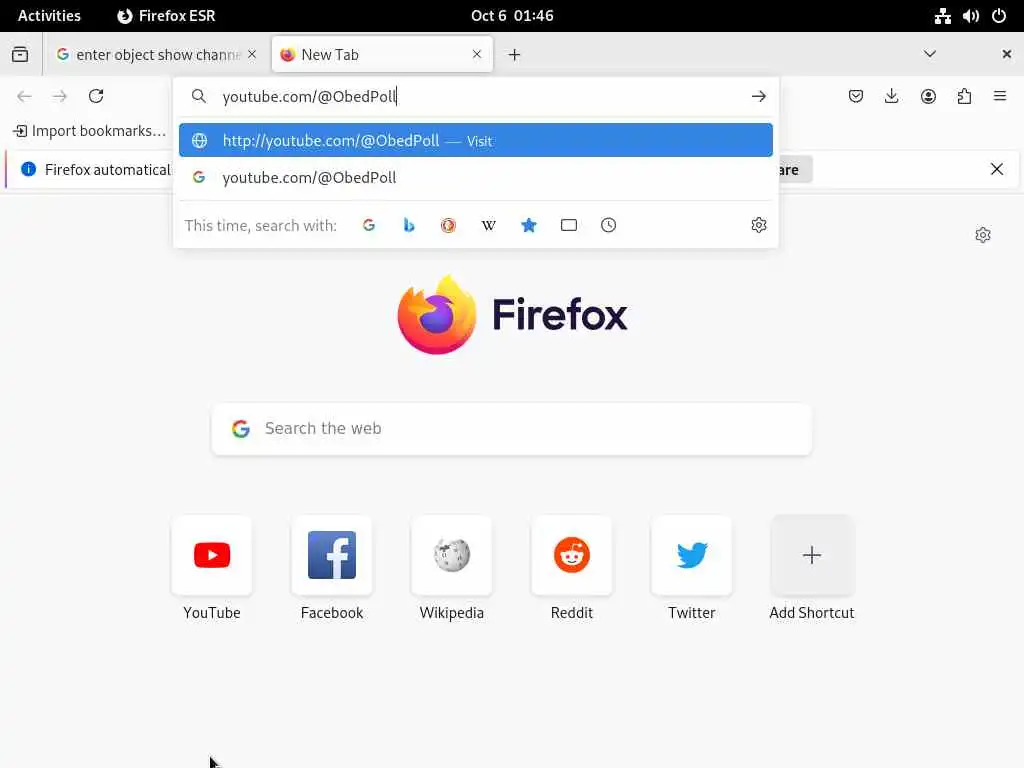
Task: Open the Downloads panel
Action: pyautogui.click(x=891, y=97)
